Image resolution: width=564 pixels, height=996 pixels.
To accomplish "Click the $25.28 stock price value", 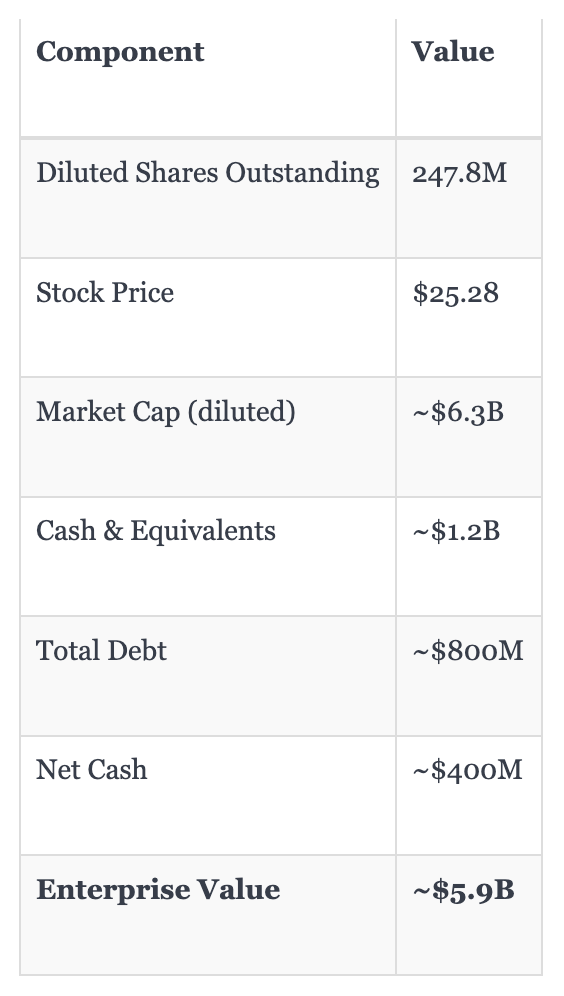I will click(x=455, y=293).
